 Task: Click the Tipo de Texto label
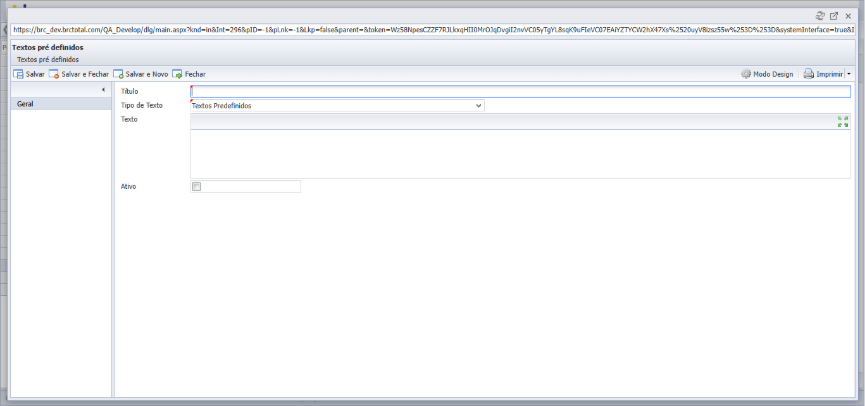[x=142, y=105]
